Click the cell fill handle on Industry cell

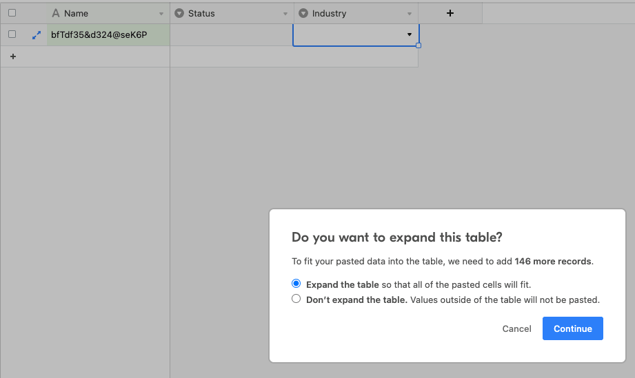coord(418,45)
